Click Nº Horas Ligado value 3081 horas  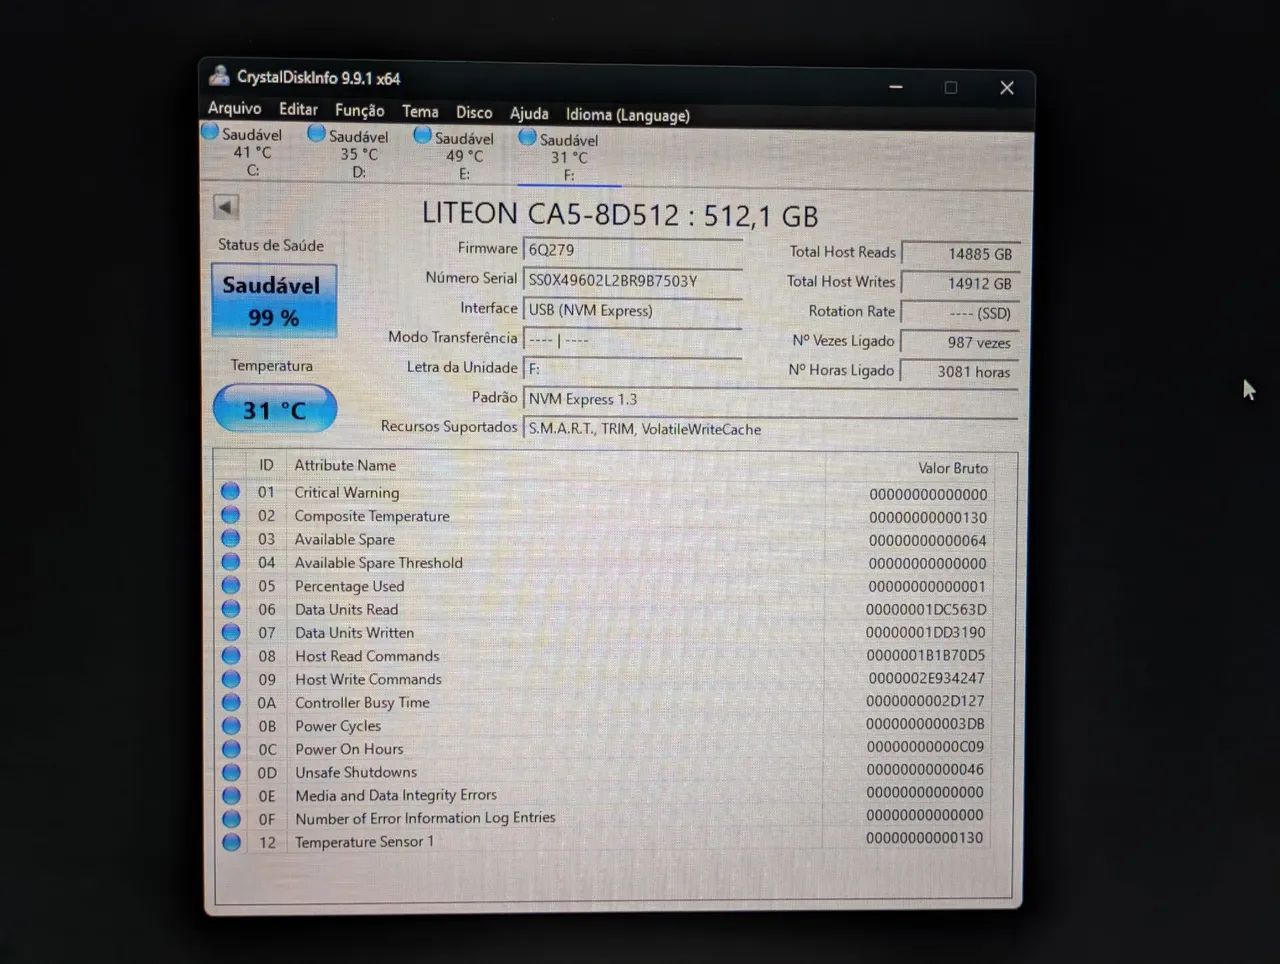[x=960, y=371]
